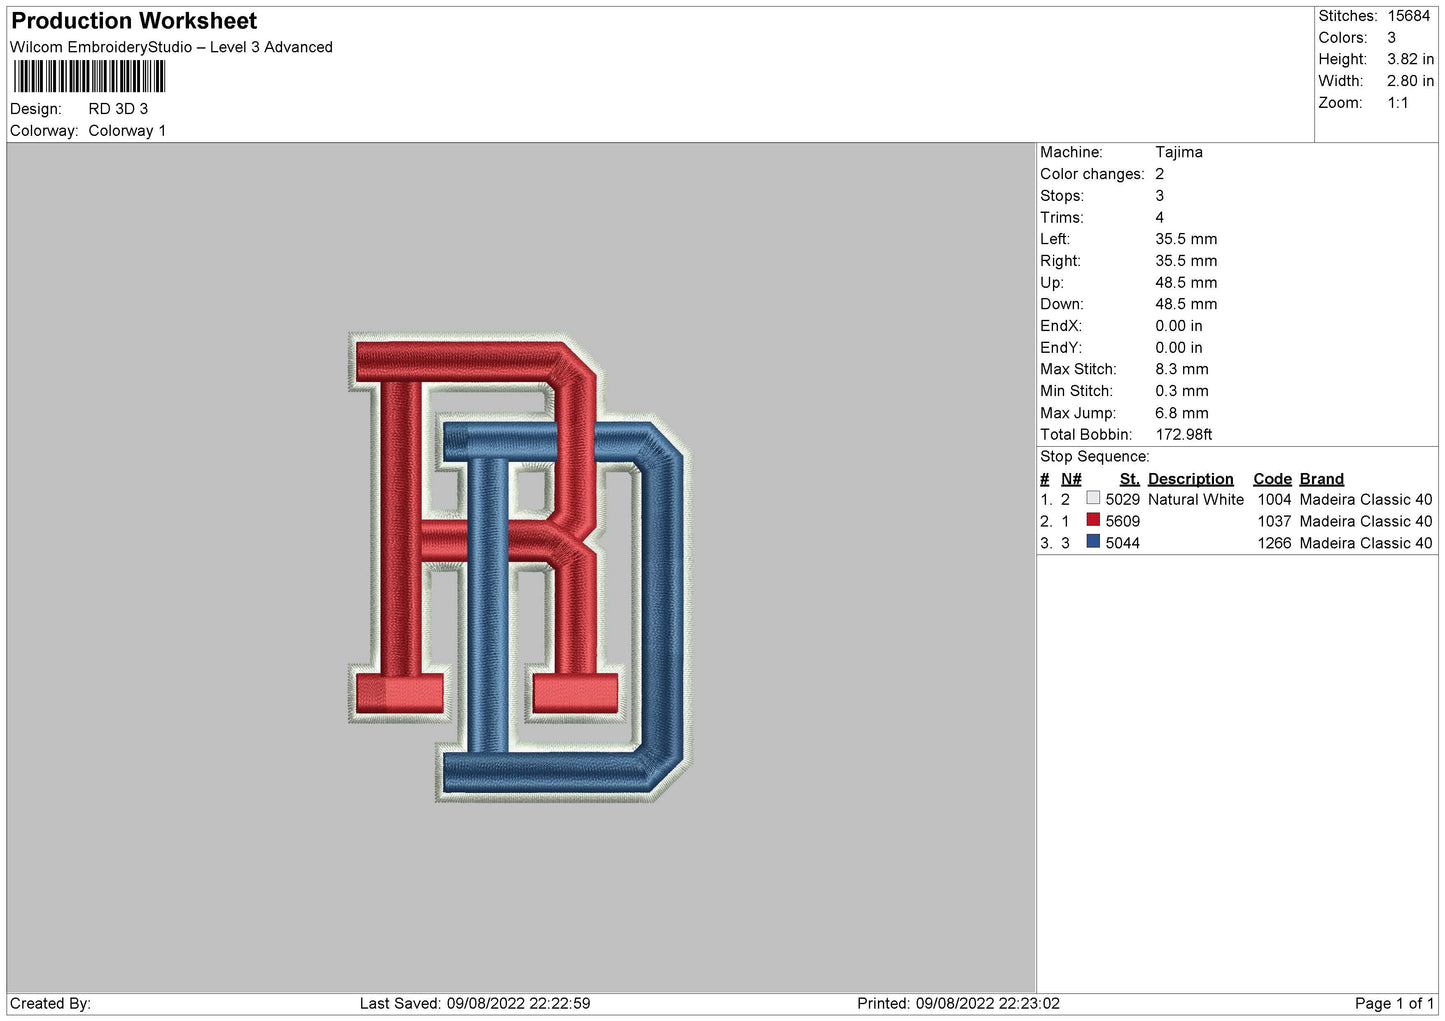
Task: Click the 'Color changes:' label
Action: (1092, 174)
